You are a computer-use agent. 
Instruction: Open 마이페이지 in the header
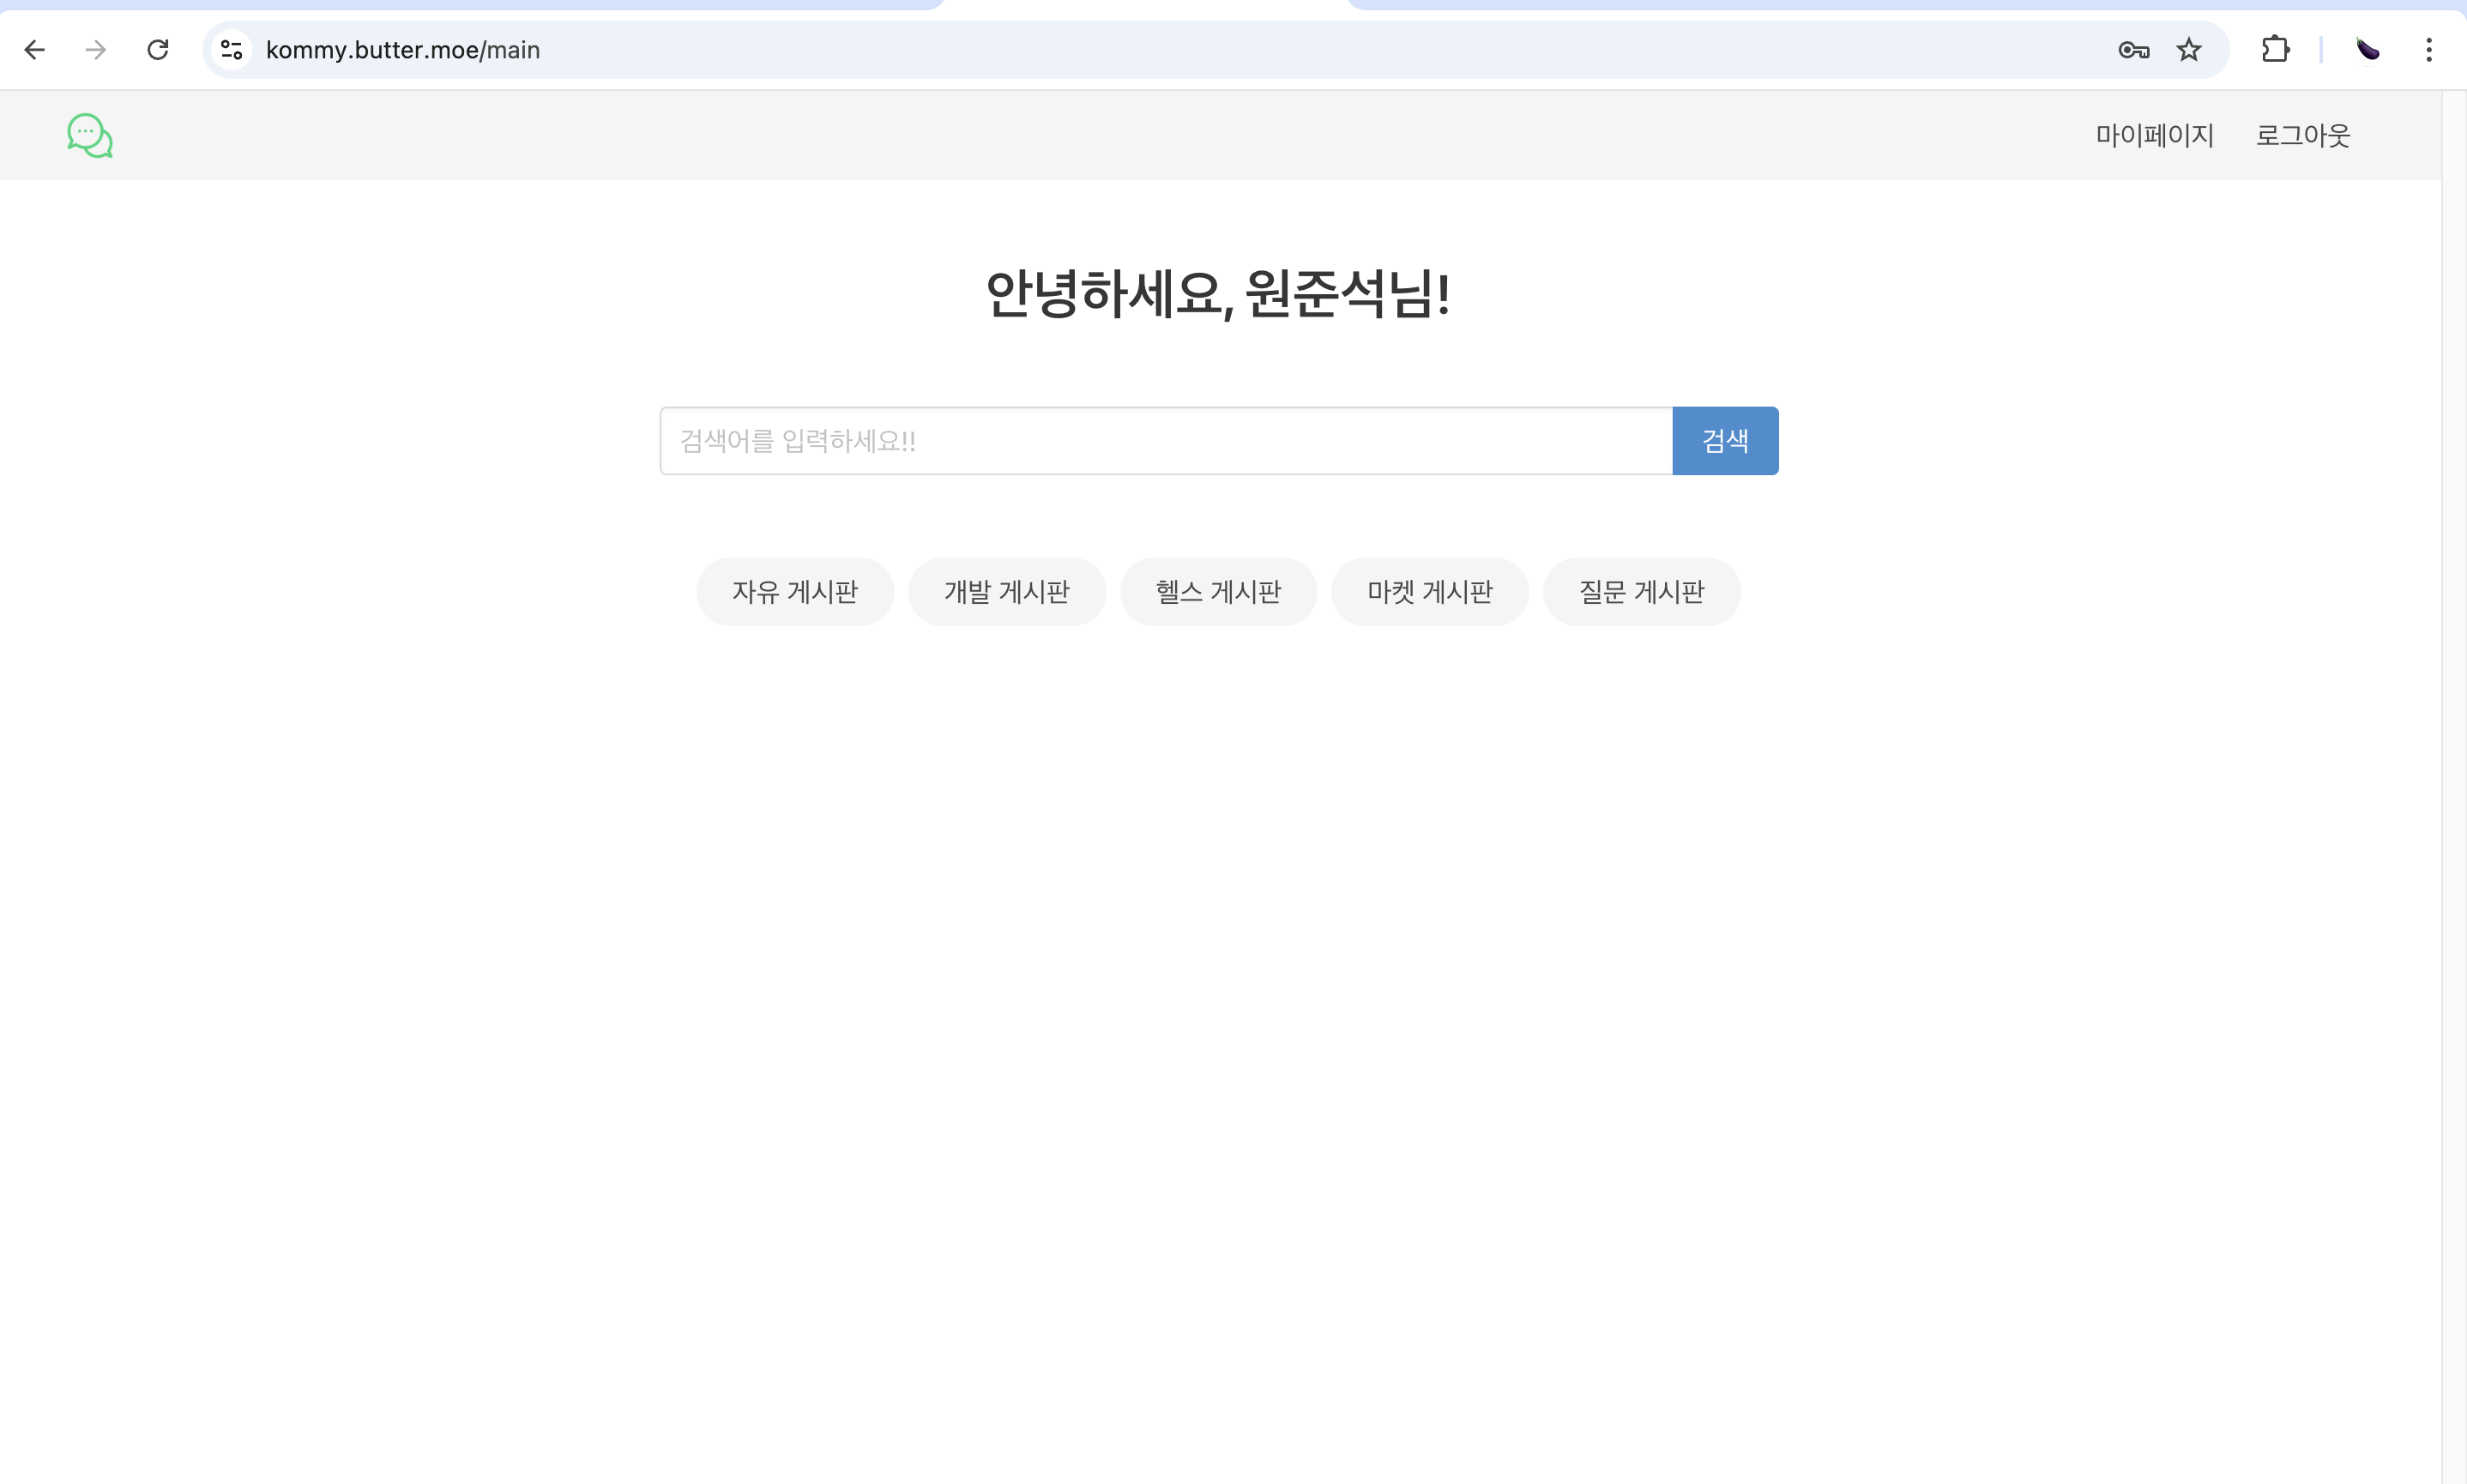tap(2154, 136)
